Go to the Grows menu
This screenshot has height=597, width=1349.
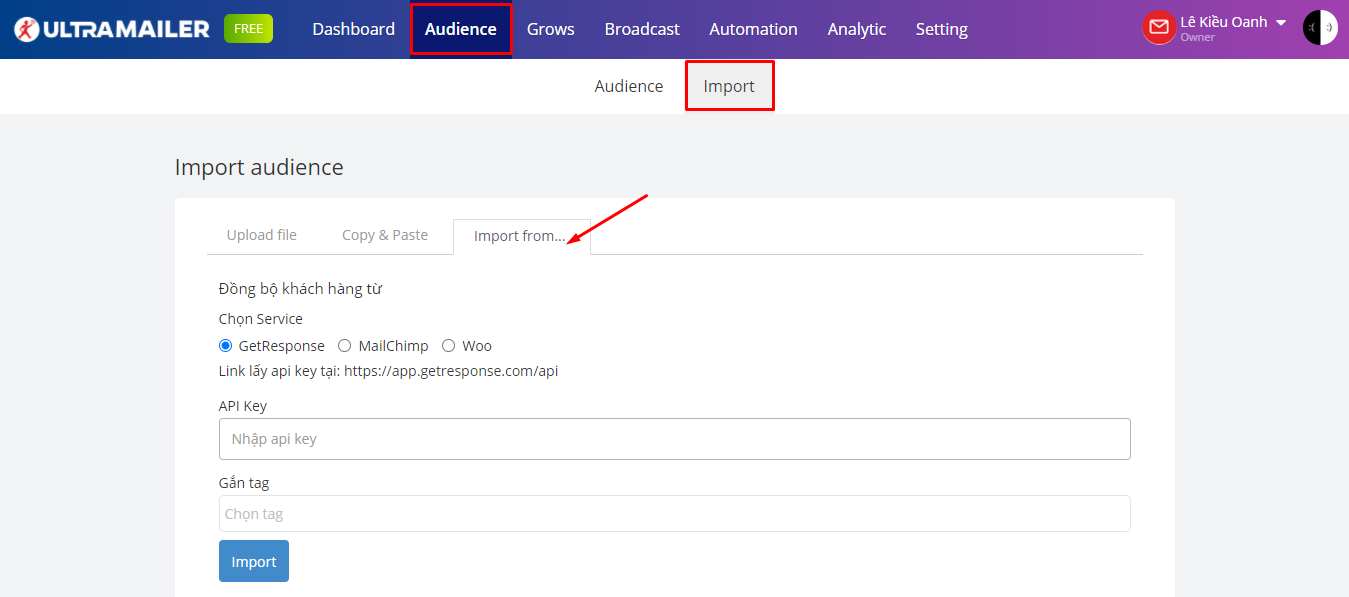(551, 29)
